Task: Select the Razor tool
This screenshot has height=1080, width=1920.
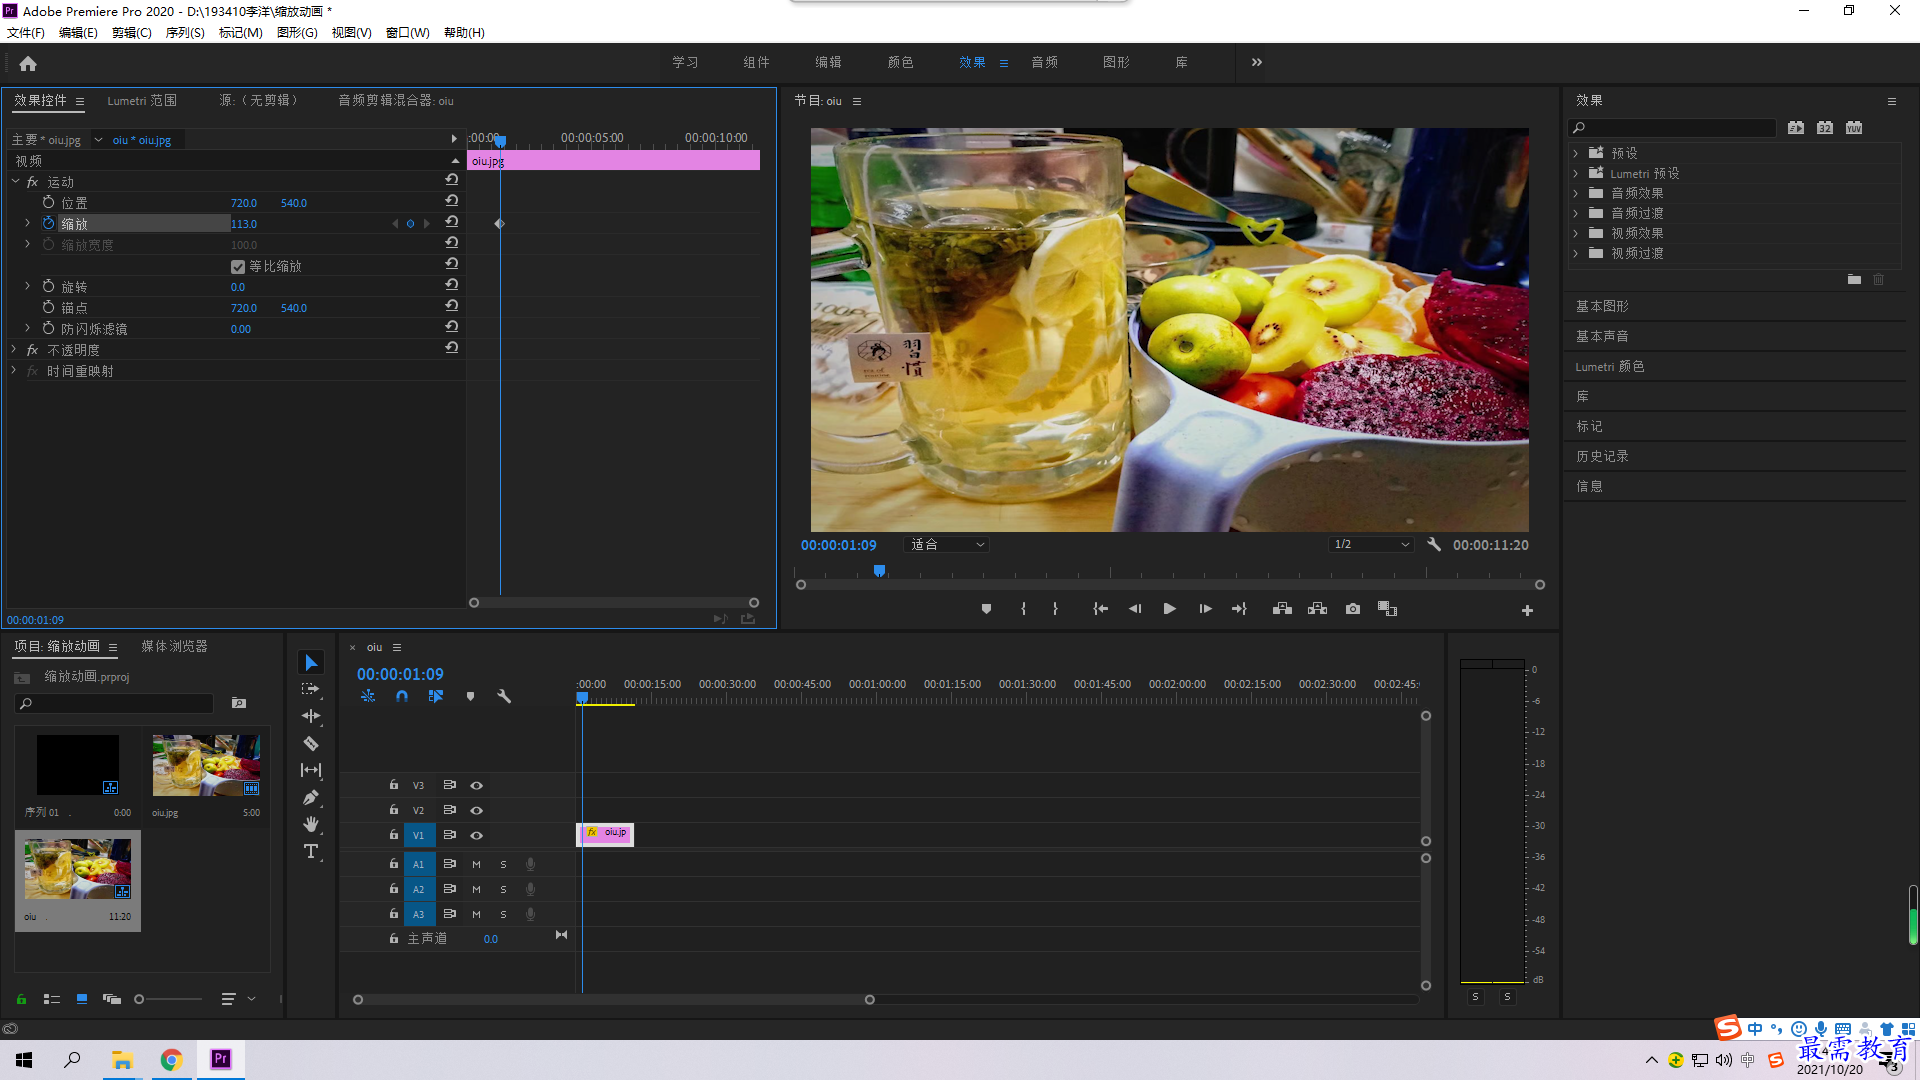Action: pos(311,743)
